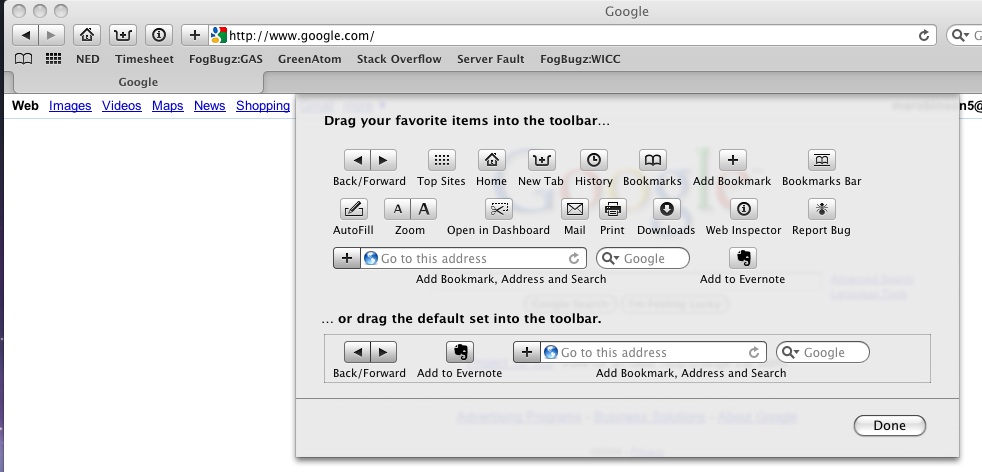
Task: Click the Web Inspector icon in Safari toolbar
Action: (159, 35)
